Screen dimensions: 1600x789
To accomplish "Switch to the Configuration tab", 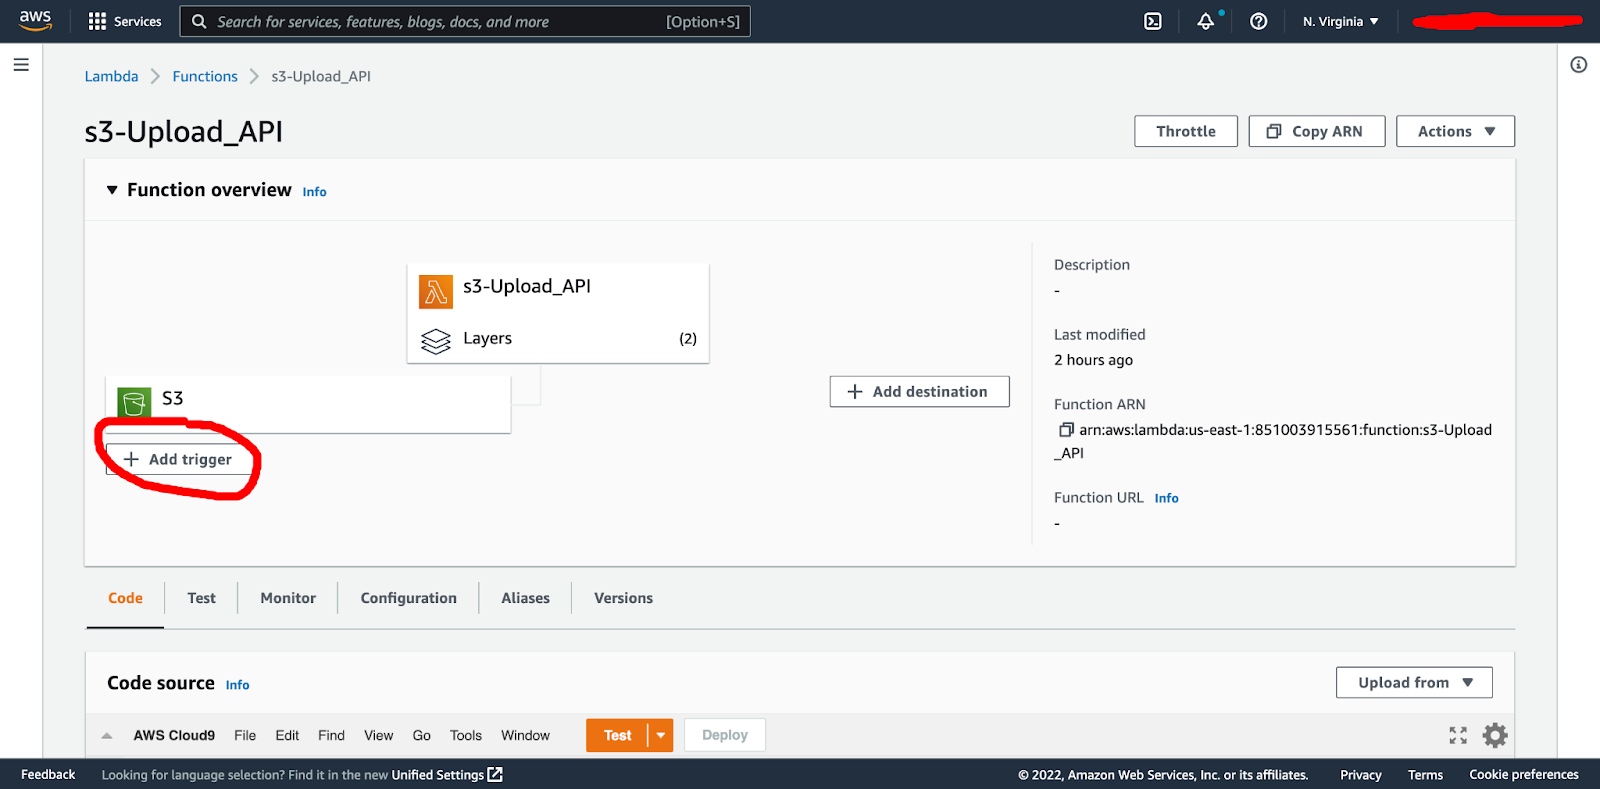I will tap(408, 598).
